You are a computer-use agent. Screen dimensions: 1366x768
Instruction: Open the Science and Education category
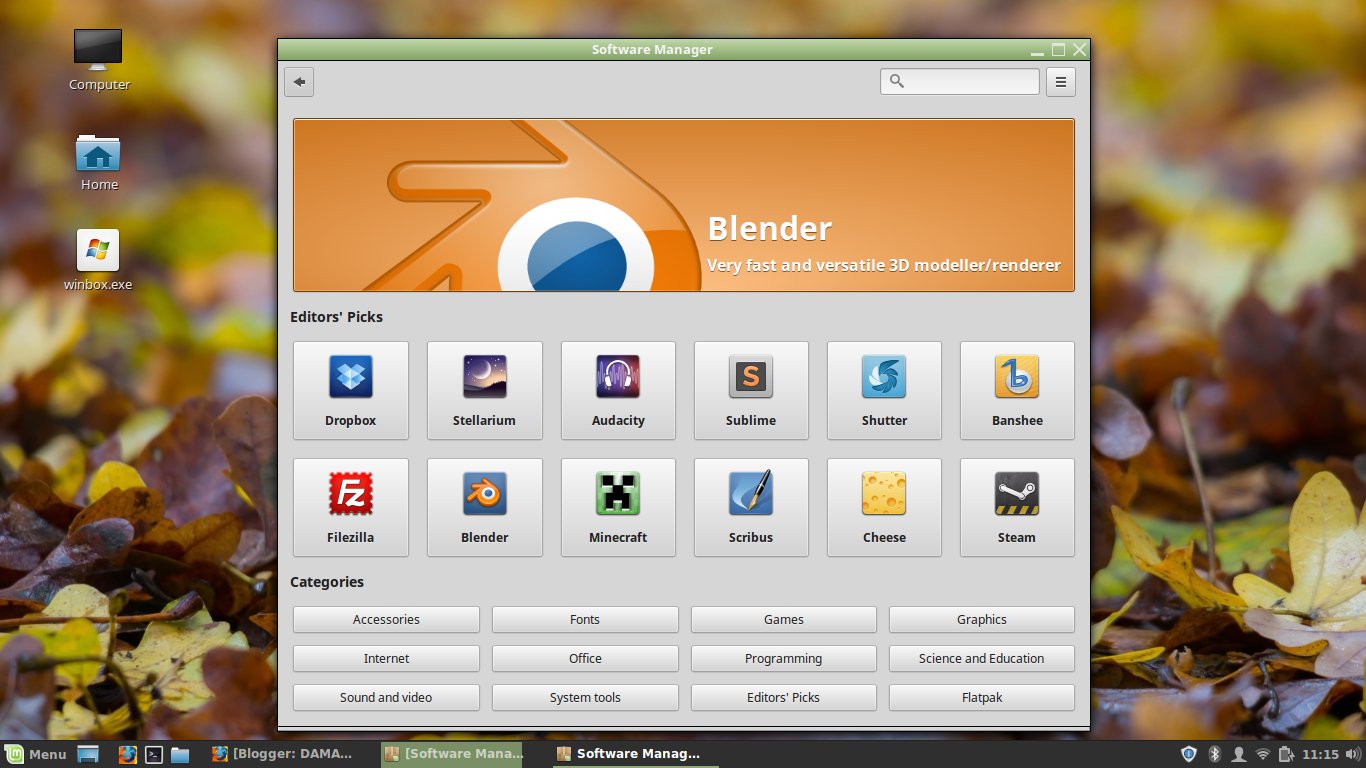pyautogui.click(x=981, y=658)
